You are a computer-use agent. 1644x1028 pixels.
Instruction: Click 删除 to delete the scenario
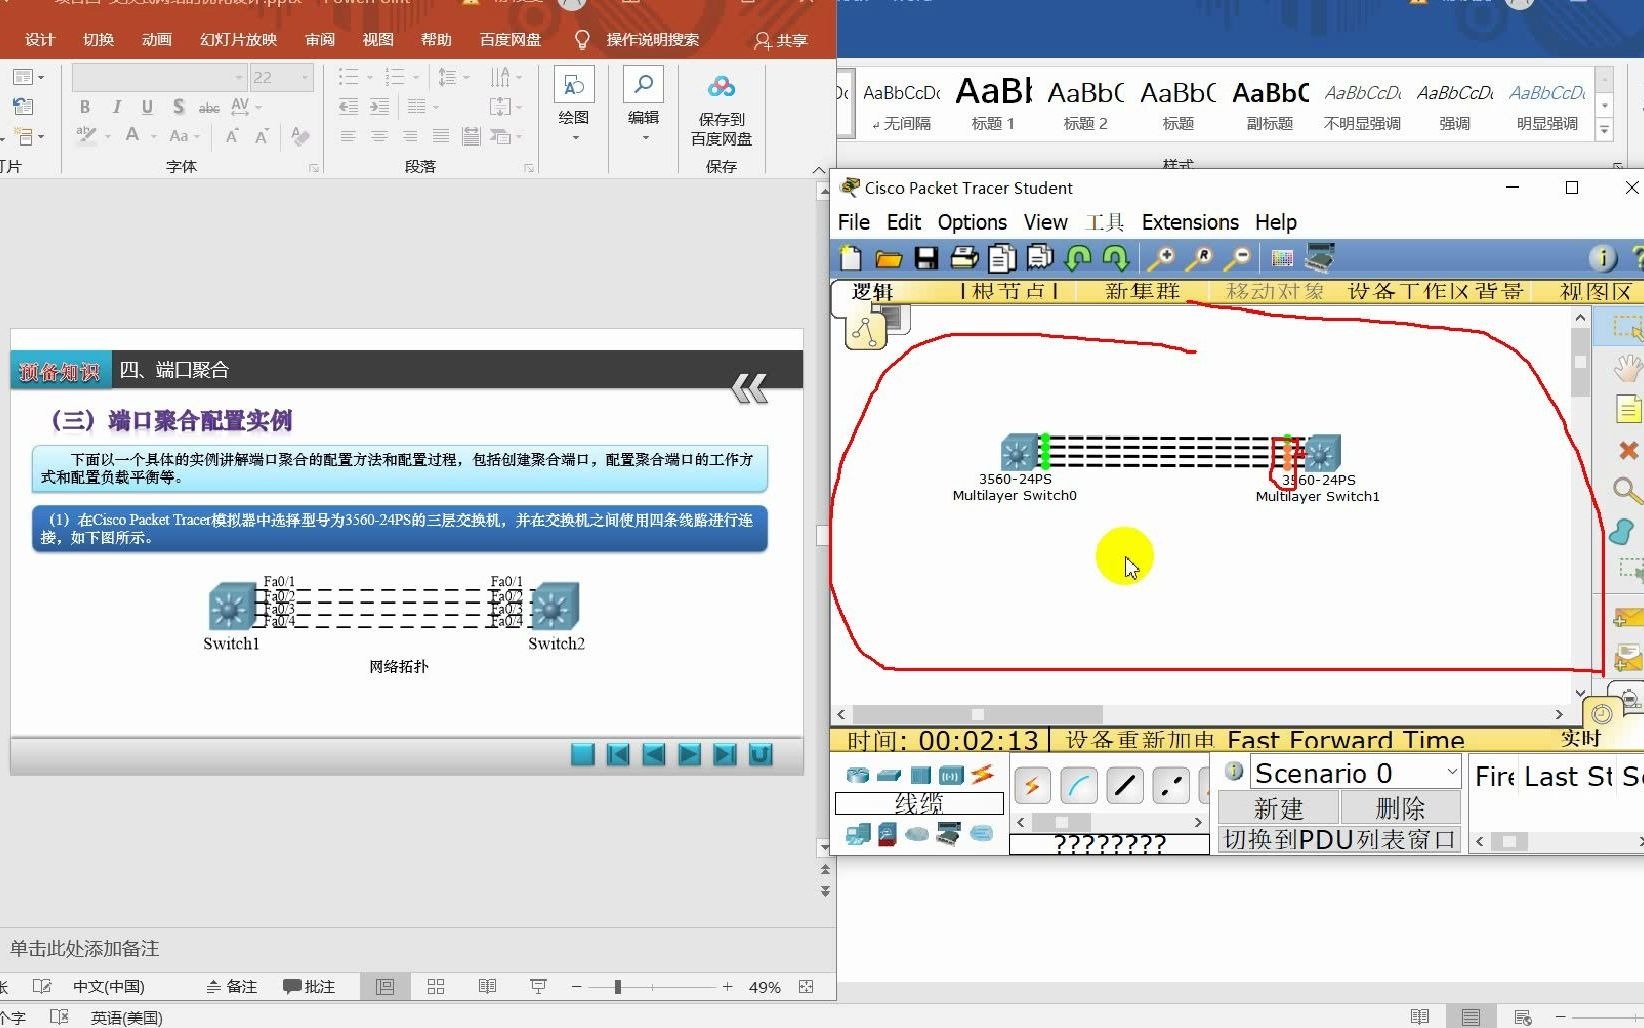click(1400, 807)
